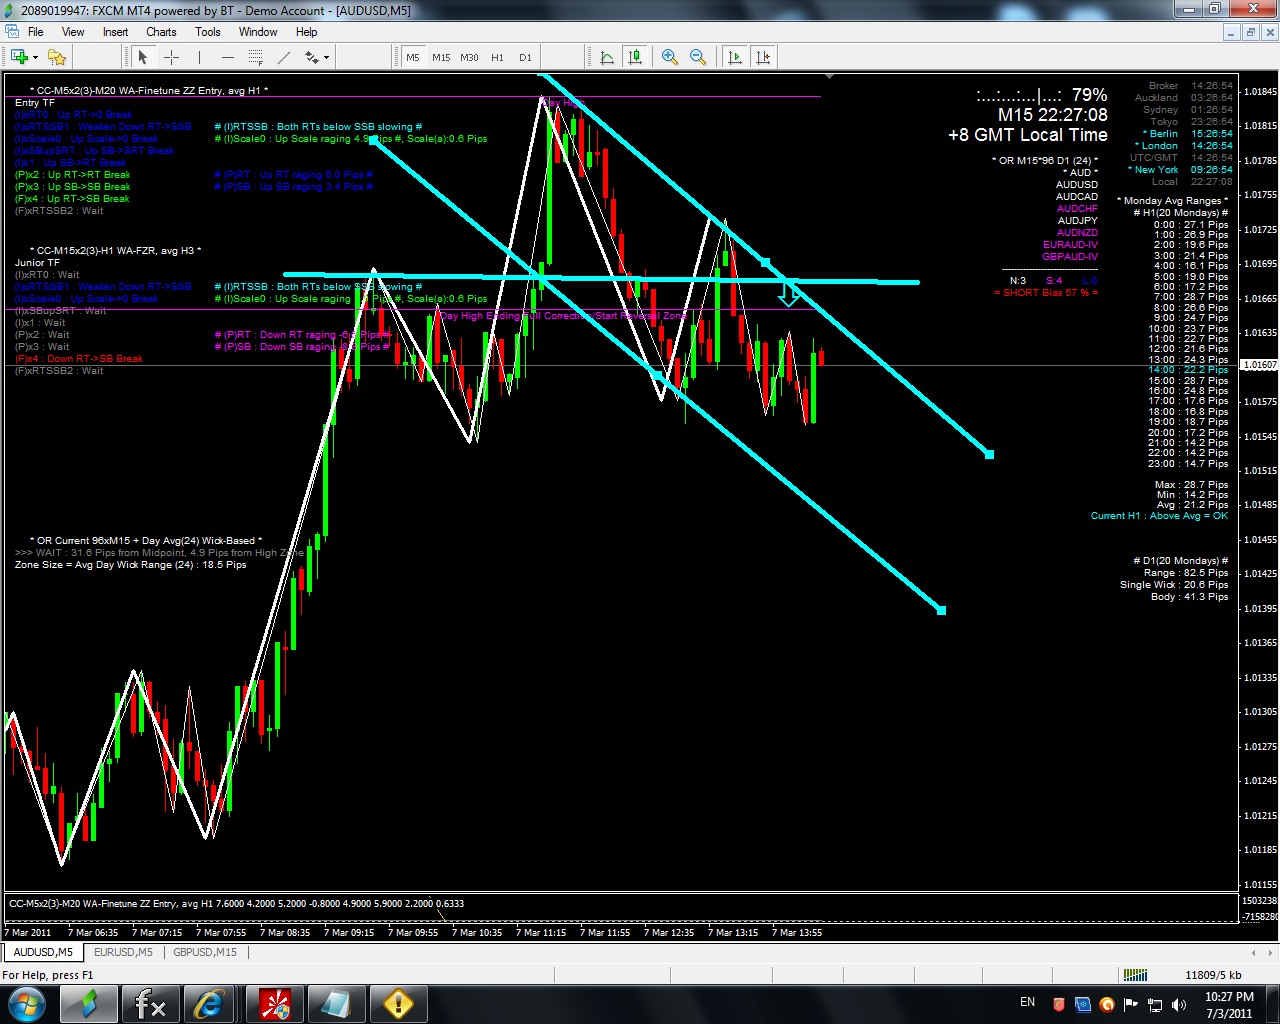This screenshot has width=1280, height=1024.
Task: Select the GBPAUD-IV pair in list
Action: pyautogui.click(x=1070, y=257)
